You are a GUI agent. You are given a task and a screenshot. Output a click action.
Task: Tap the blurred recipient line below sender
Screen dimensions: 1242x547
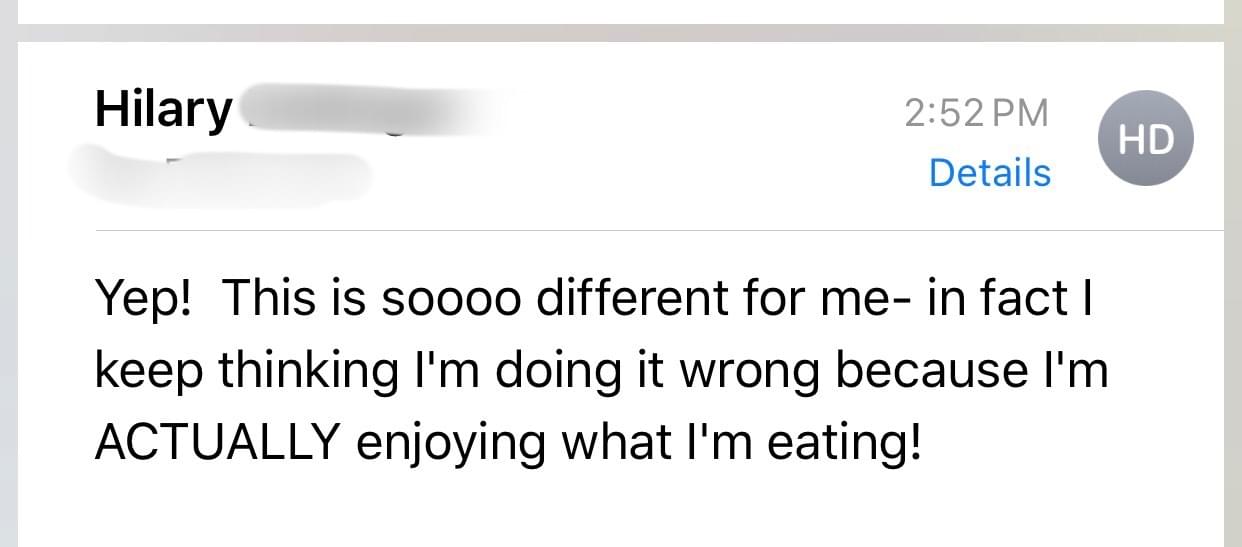(222, 174)
